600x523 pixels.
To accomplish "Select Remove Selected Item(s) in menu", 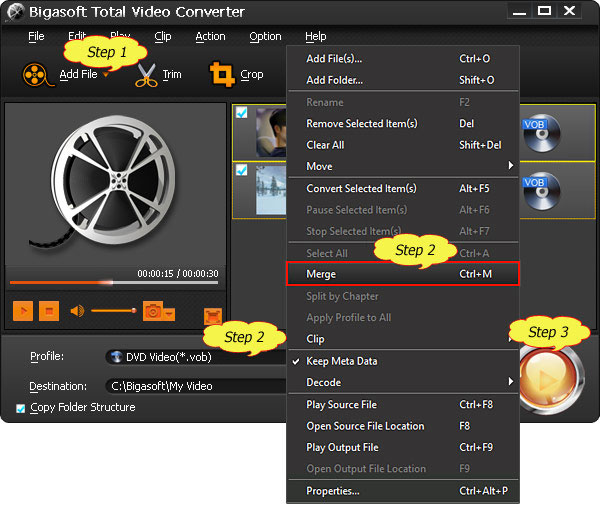I will pos(403,124).
